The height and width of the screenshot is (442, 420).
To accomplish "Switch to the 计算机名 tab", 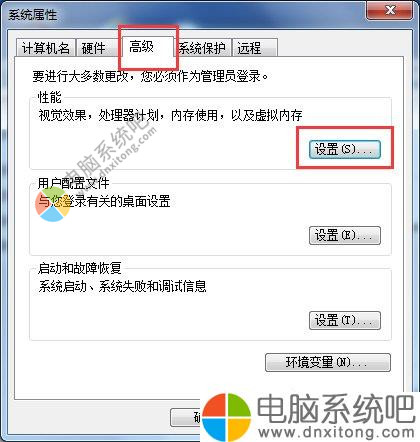I will 46,48.
